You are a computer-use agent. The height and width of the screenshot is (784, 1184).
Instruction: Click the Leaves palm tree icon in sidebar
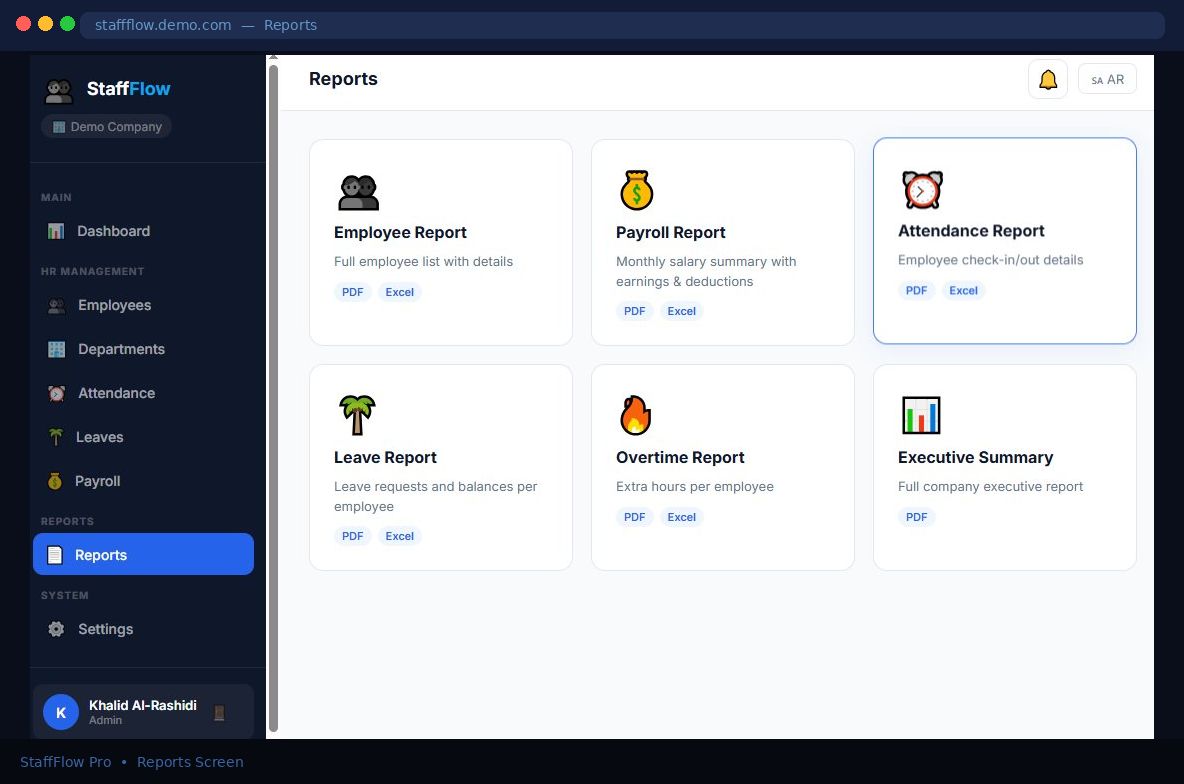pyautogui.click(x=56, y=437)
